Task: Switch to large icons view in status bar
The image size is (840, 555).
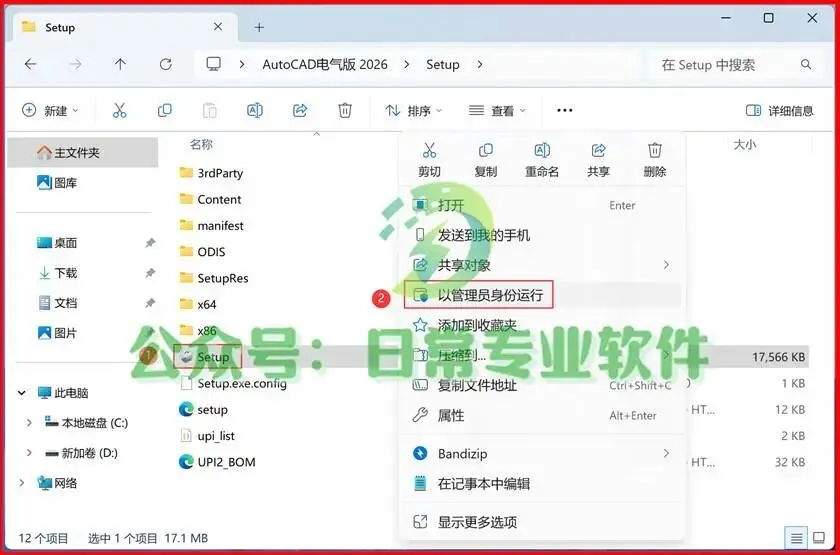Action: (819, 537)
